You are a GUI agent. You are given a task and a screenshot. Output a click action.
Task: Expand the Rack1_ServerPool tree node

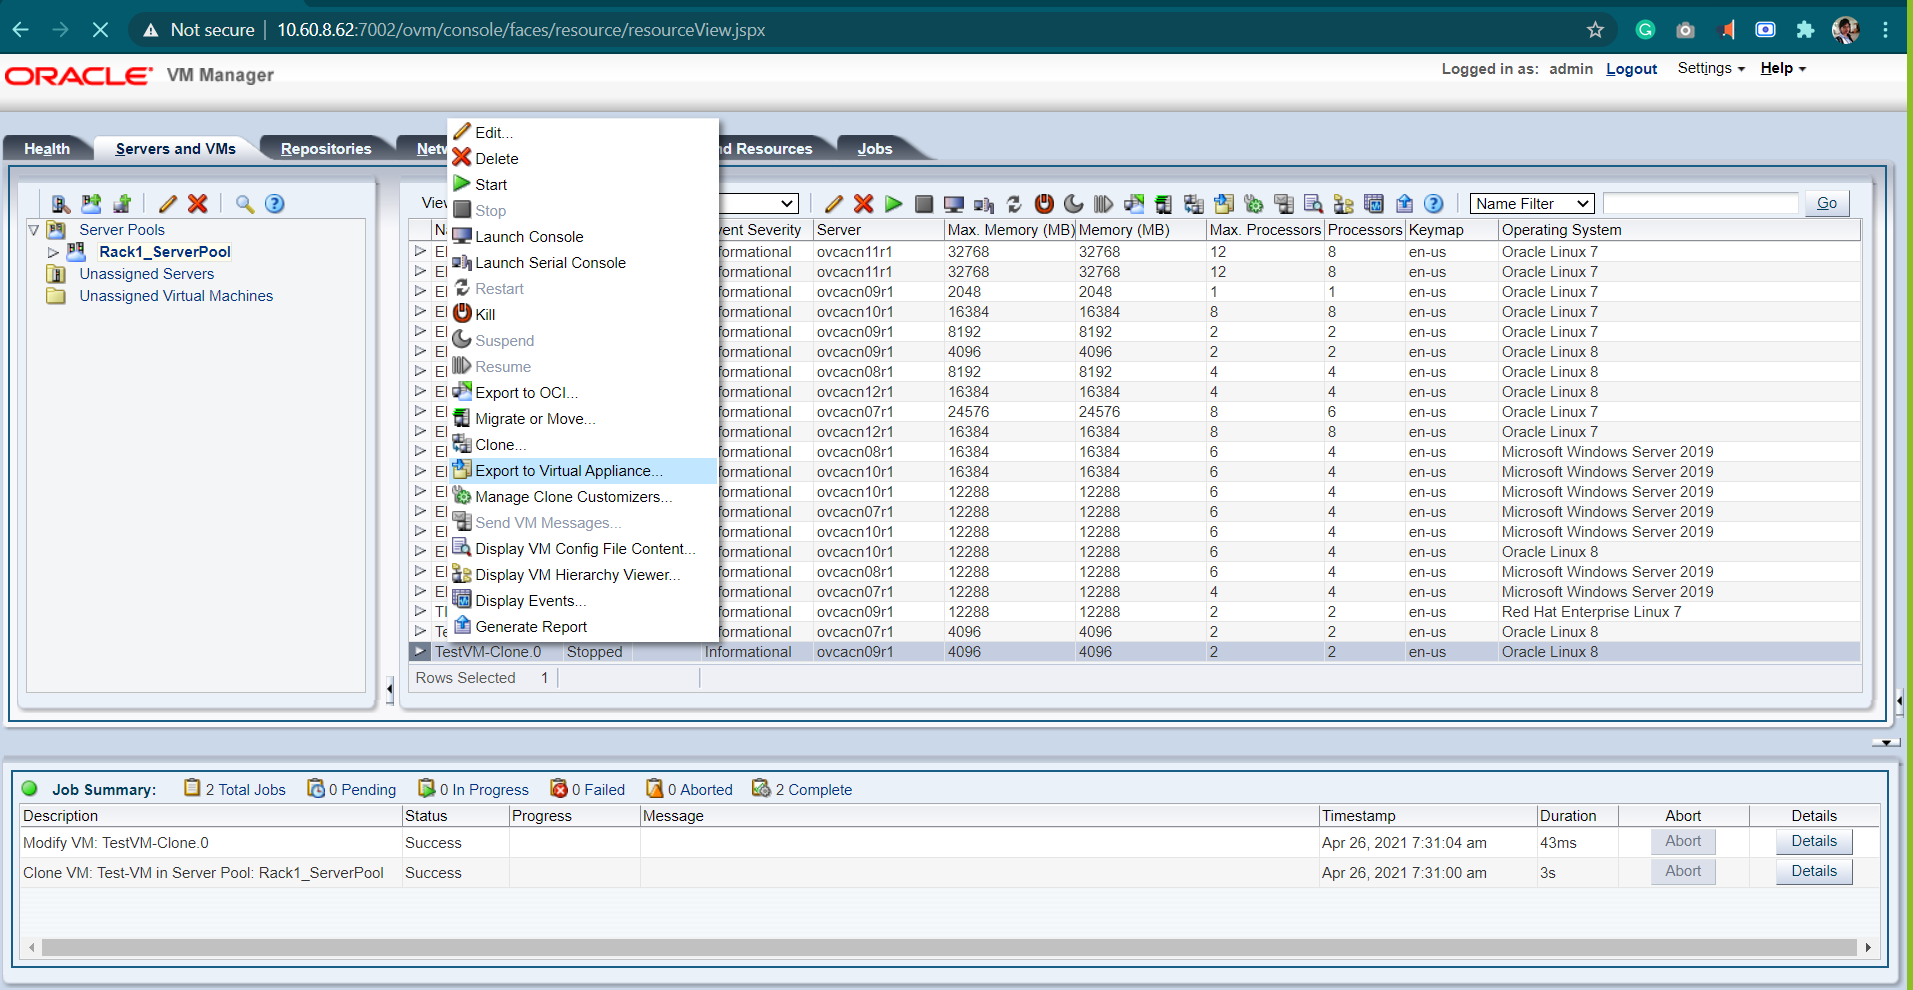[x=53, y=252]
